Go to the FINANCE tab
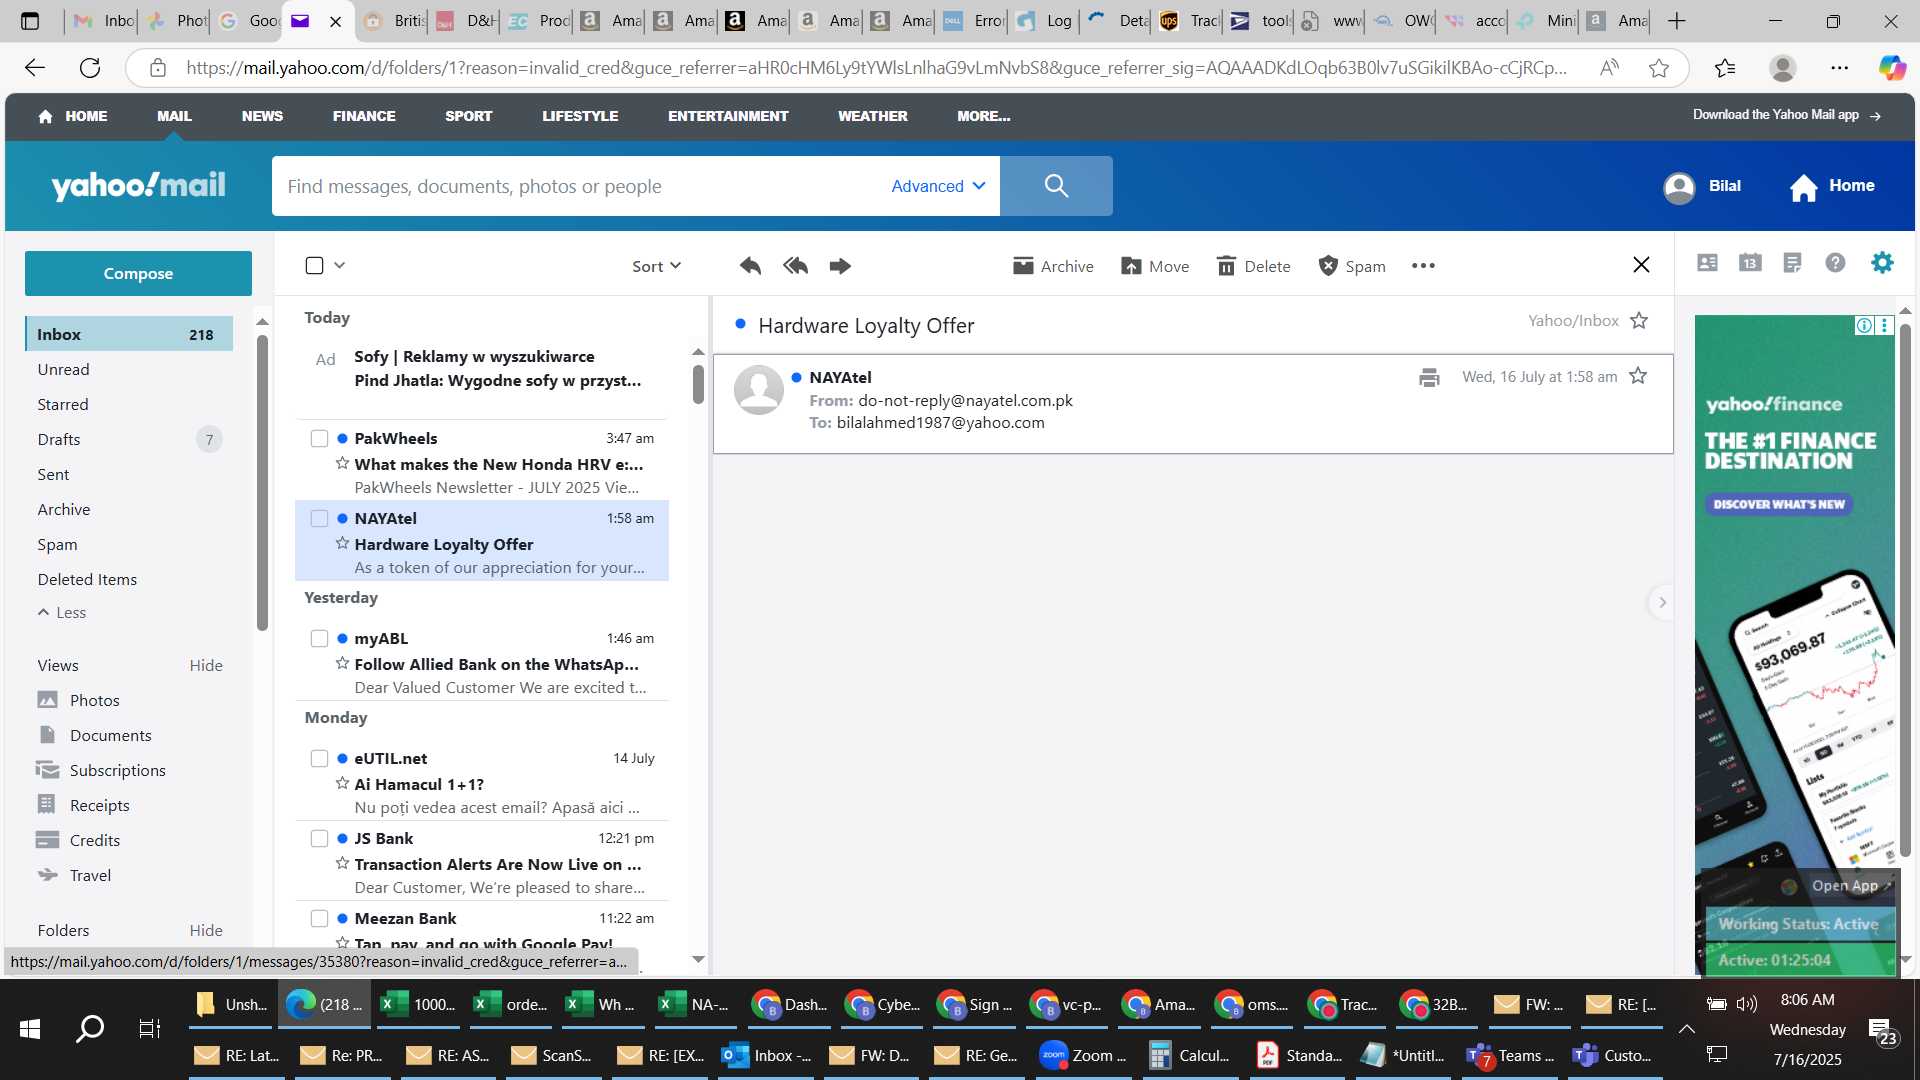Viewport: 1920px width, 1080px height. tap(364, 116)
